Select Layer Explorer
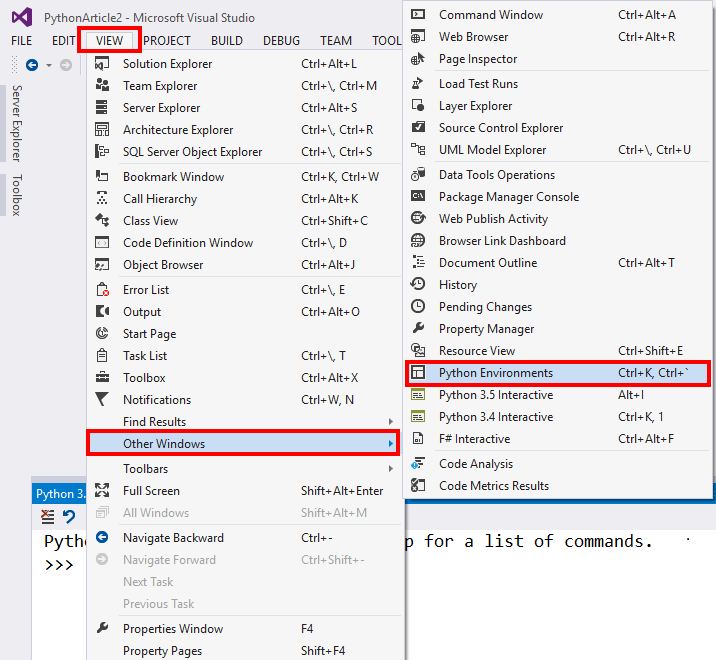This screenshot has height=660, width=716. coord(557,106)
